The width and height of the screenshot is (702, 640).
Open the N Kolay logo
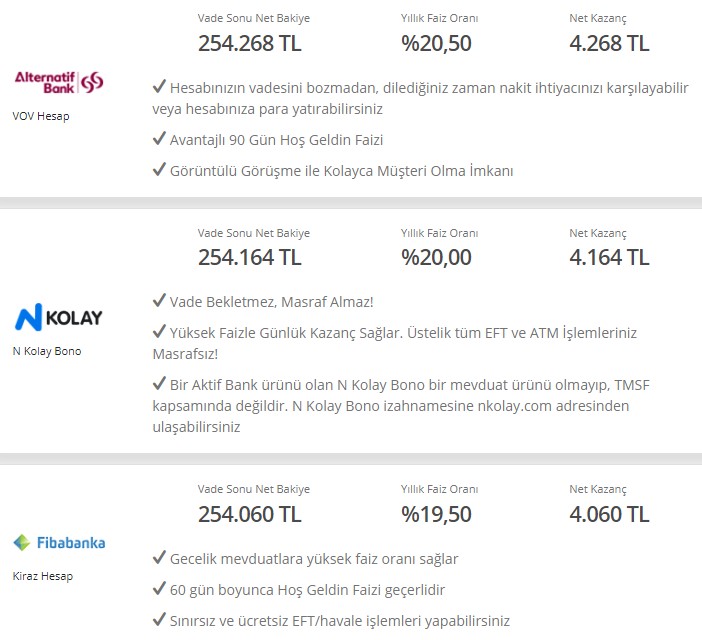click(59, 317)
